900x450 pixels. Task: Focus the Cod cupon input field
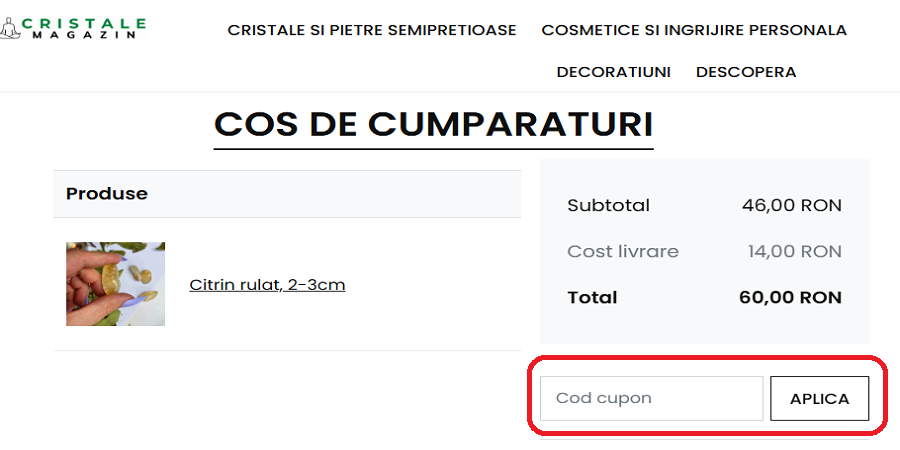click(651, 398)
